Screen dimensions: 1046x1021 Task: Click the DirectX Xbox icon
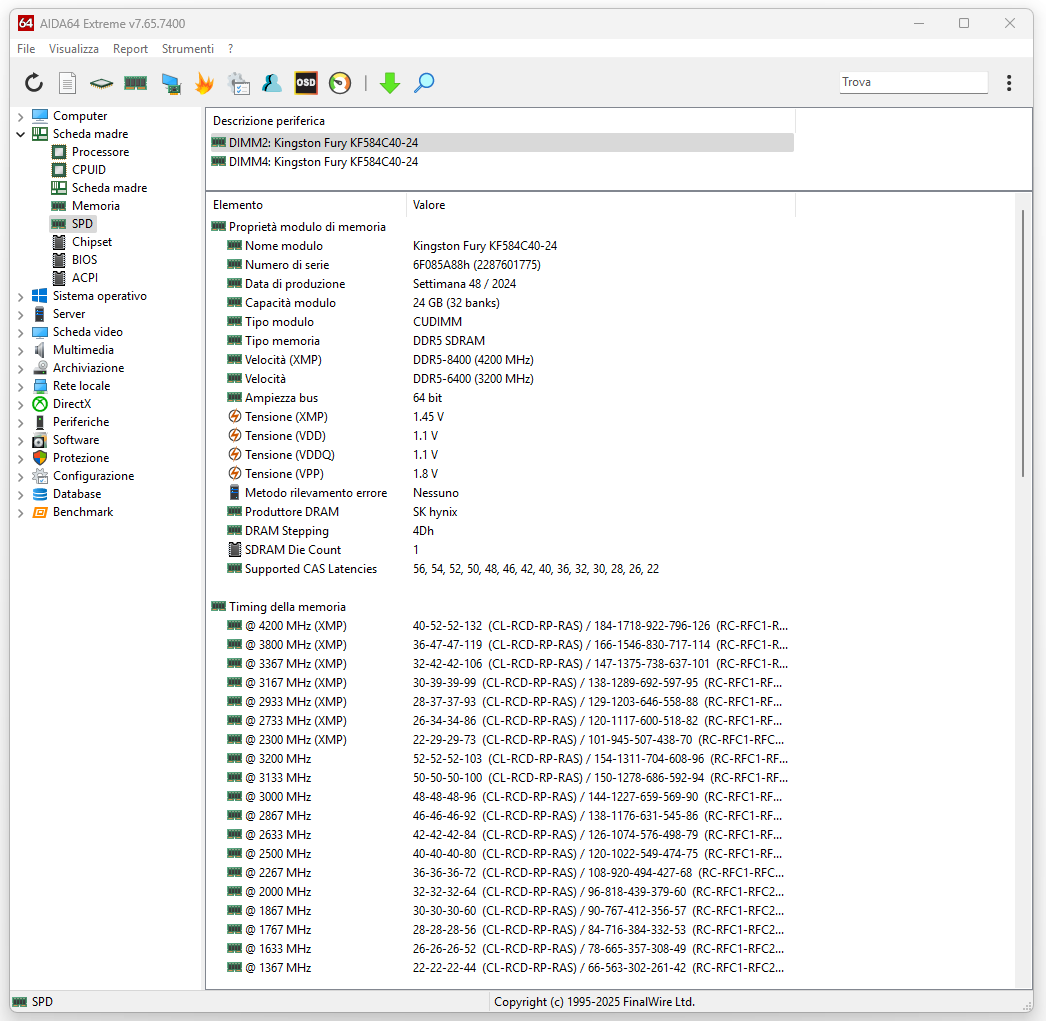click(x=40, y=404)
